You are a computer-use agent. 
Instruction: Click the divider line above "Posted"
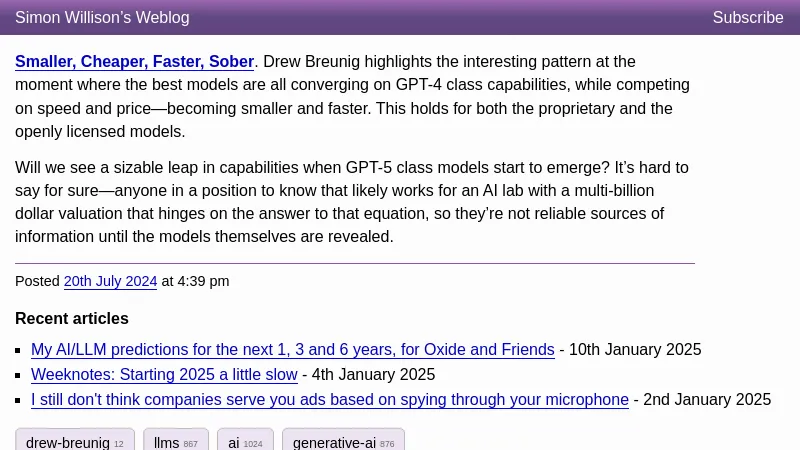tap(354, 263)
